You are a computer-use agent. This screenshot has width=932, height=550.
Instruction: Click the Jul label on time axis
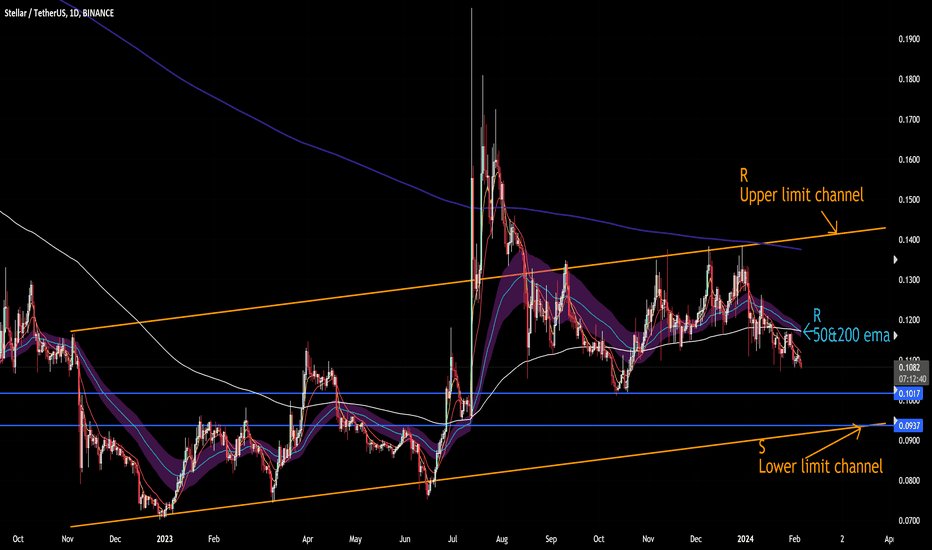453,539
